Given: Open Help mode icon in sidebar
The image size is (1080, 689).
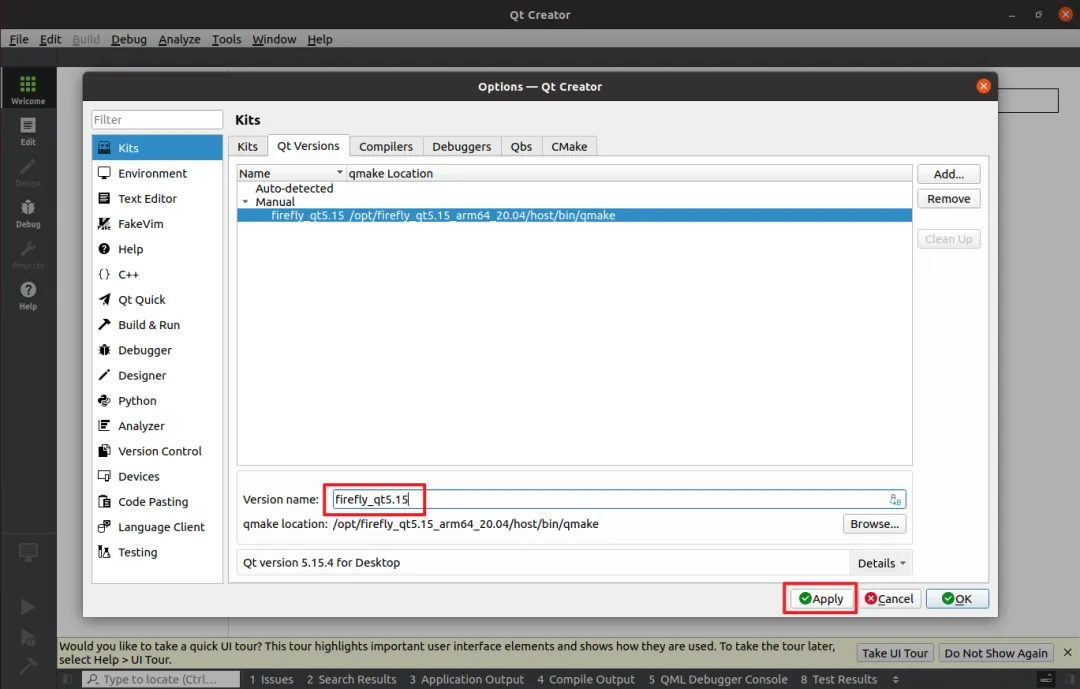Looking at the screenshot, I should pyautogui.click(x=28, y=295).
